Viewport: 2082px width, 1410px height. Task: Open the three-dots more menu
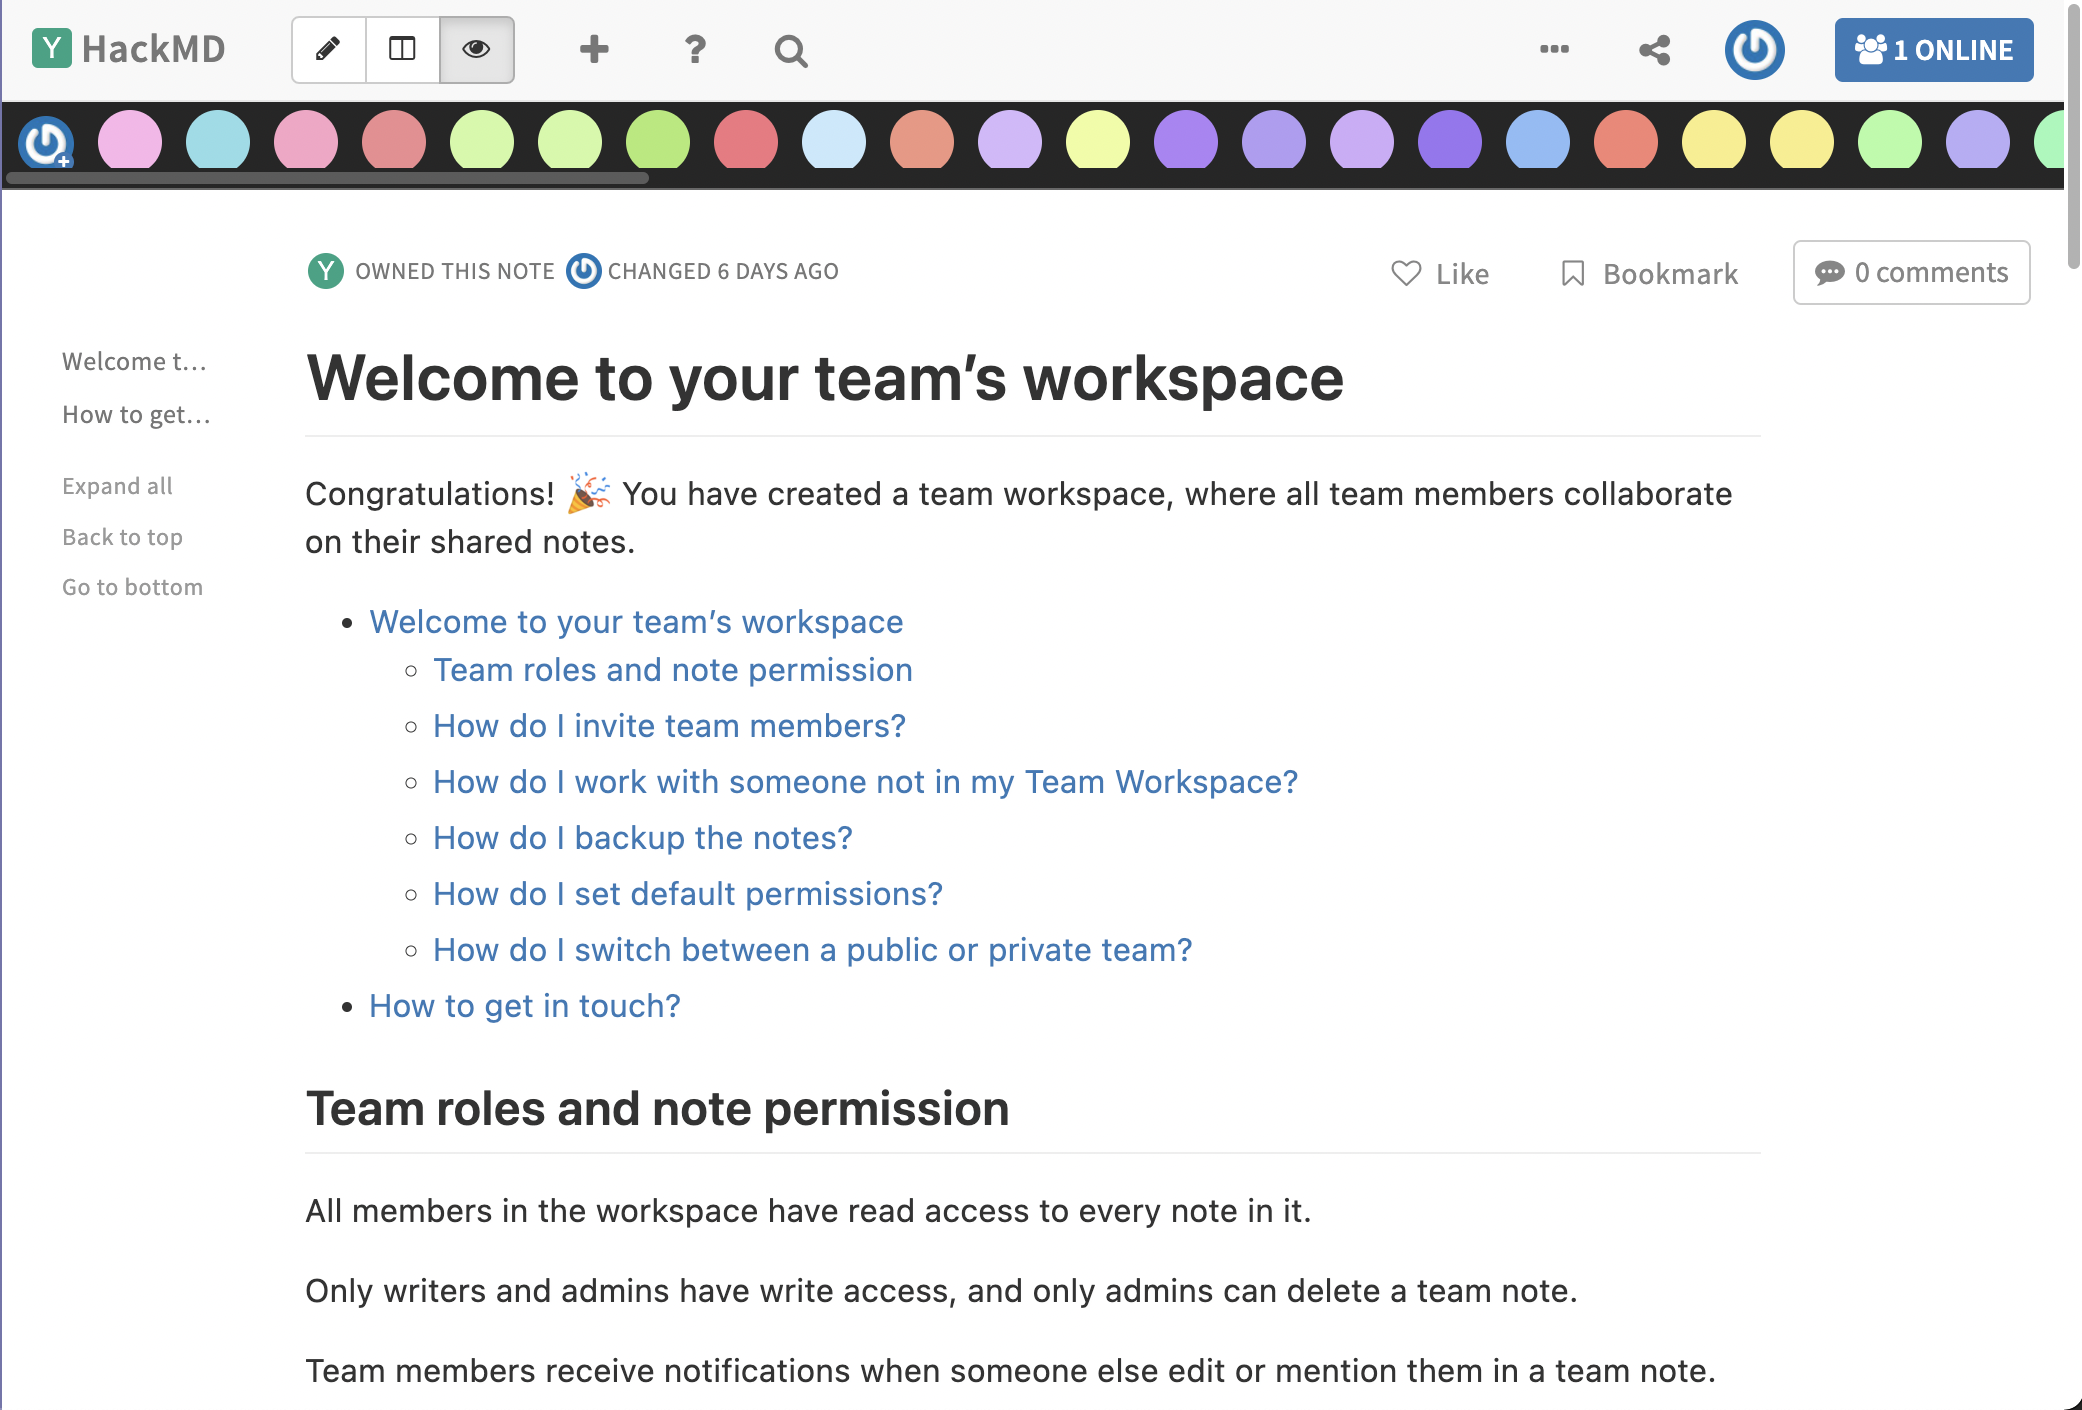click(x=1553, y=49)
